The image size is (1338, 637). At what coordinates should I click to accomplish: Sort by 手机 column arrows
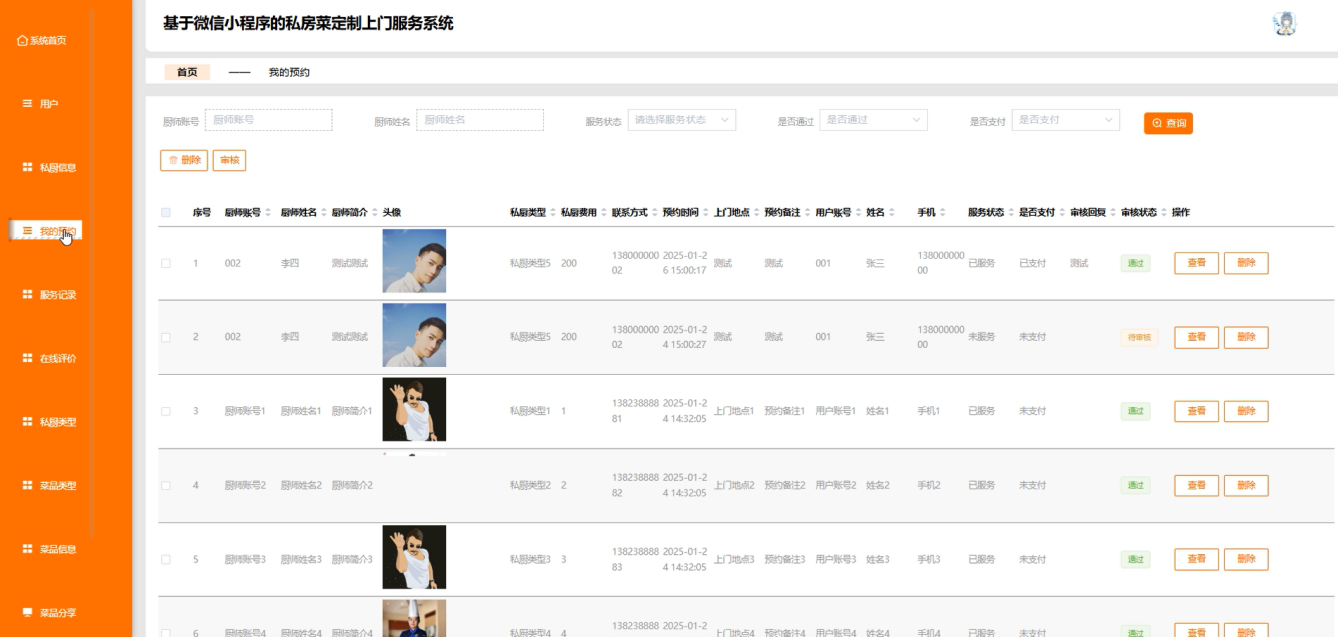click(x=943, y=212)
